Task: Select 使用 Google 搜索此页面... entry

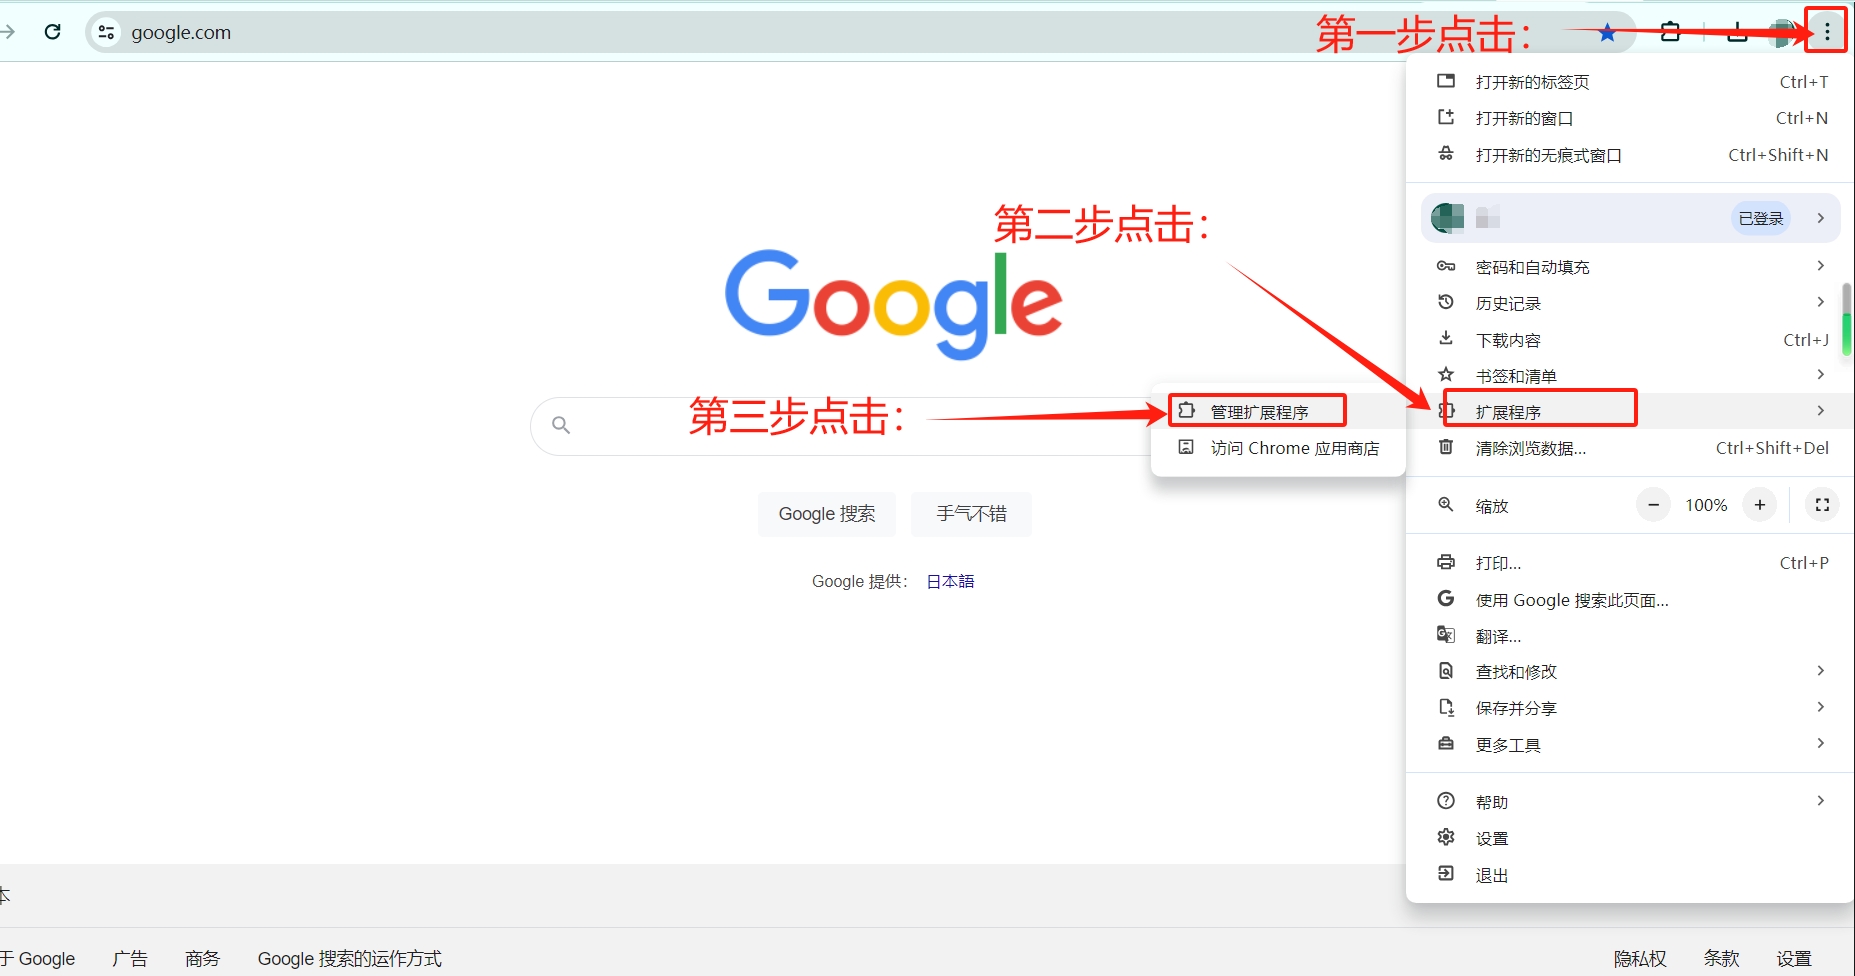Action: (1630, 600)
